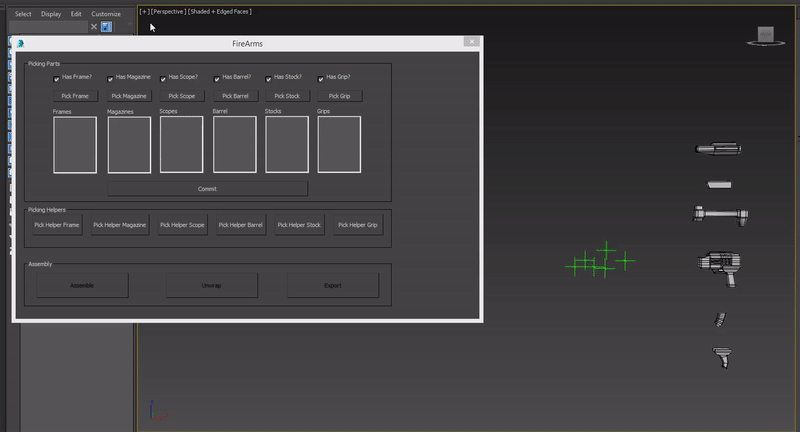Screen dimensions: 800x432
Task: Uncheck the Has Frame? checkbox
Action: coord(56,79)
